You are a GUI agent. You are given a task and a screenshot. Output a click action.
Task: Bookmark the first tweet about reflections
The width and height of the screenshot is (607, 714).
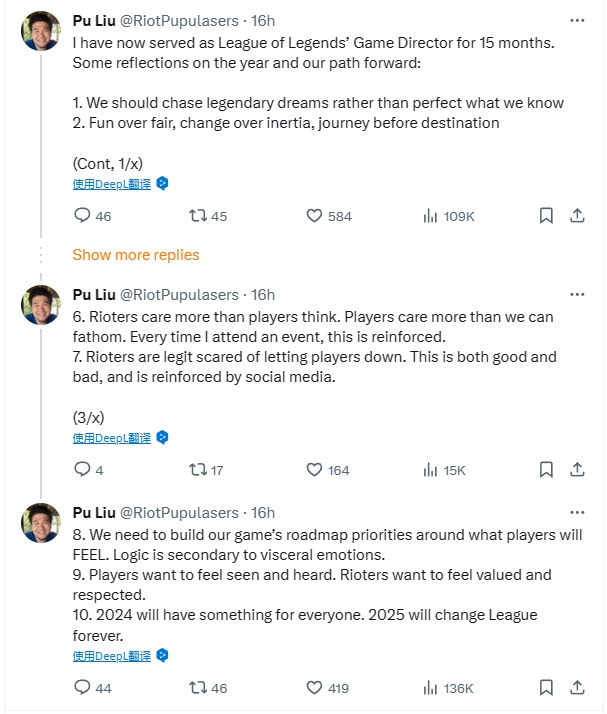tap(546, 216)
